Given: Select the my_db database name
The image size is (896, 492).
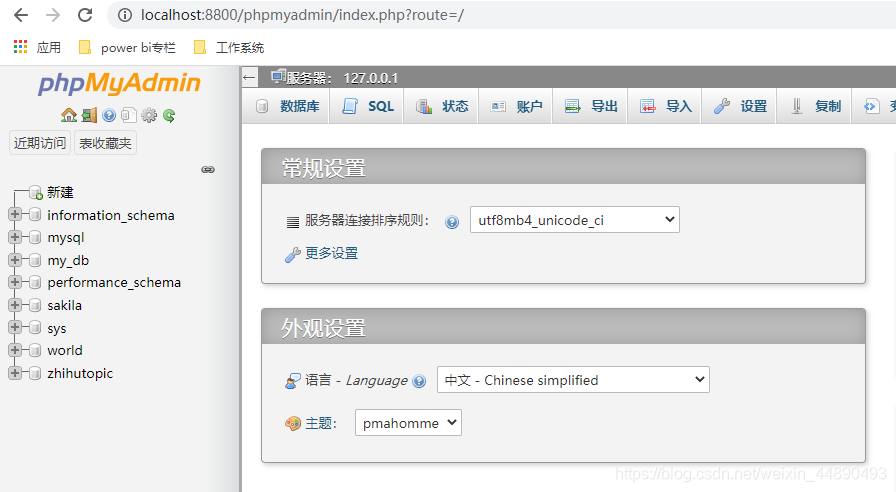Looking at the screenshot, I should click(68, 260).
